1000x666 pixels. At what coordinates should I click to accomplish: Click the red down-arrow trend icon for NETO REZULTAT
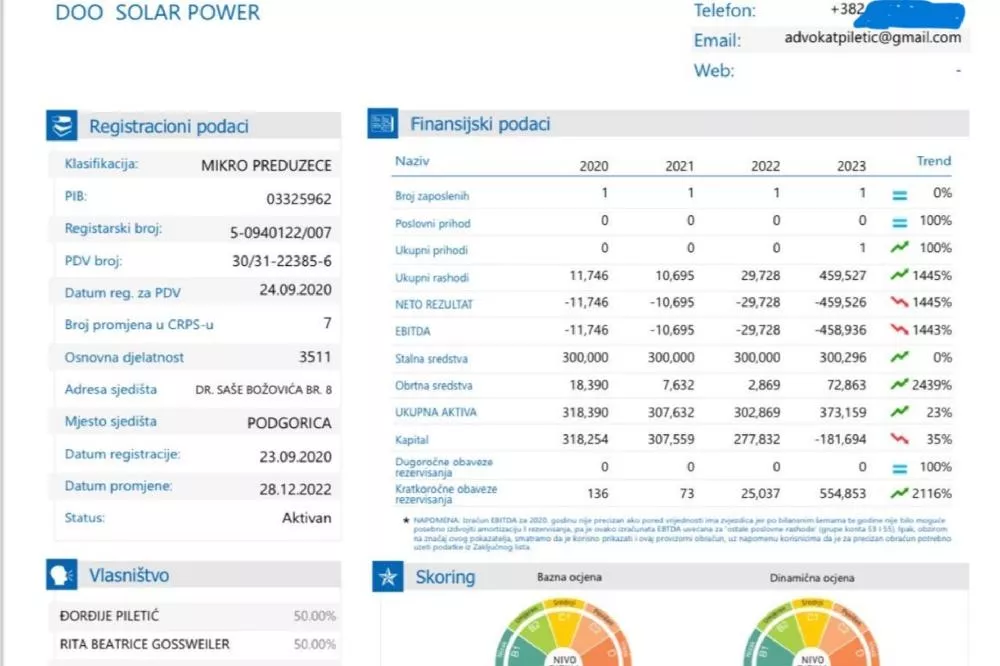[899, 302]
